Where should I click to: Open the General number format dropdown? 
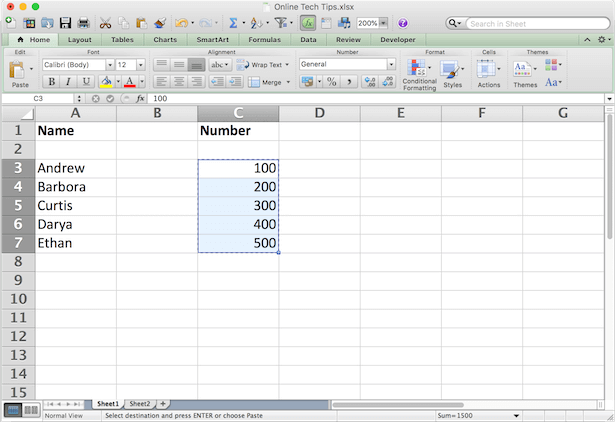pyautogui.click(x=391, y=64)
